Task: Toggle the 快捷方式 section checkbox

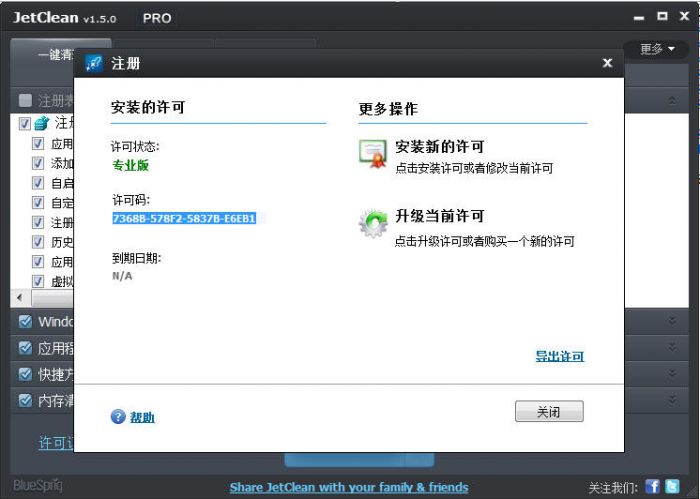Action: click(25, 374)
